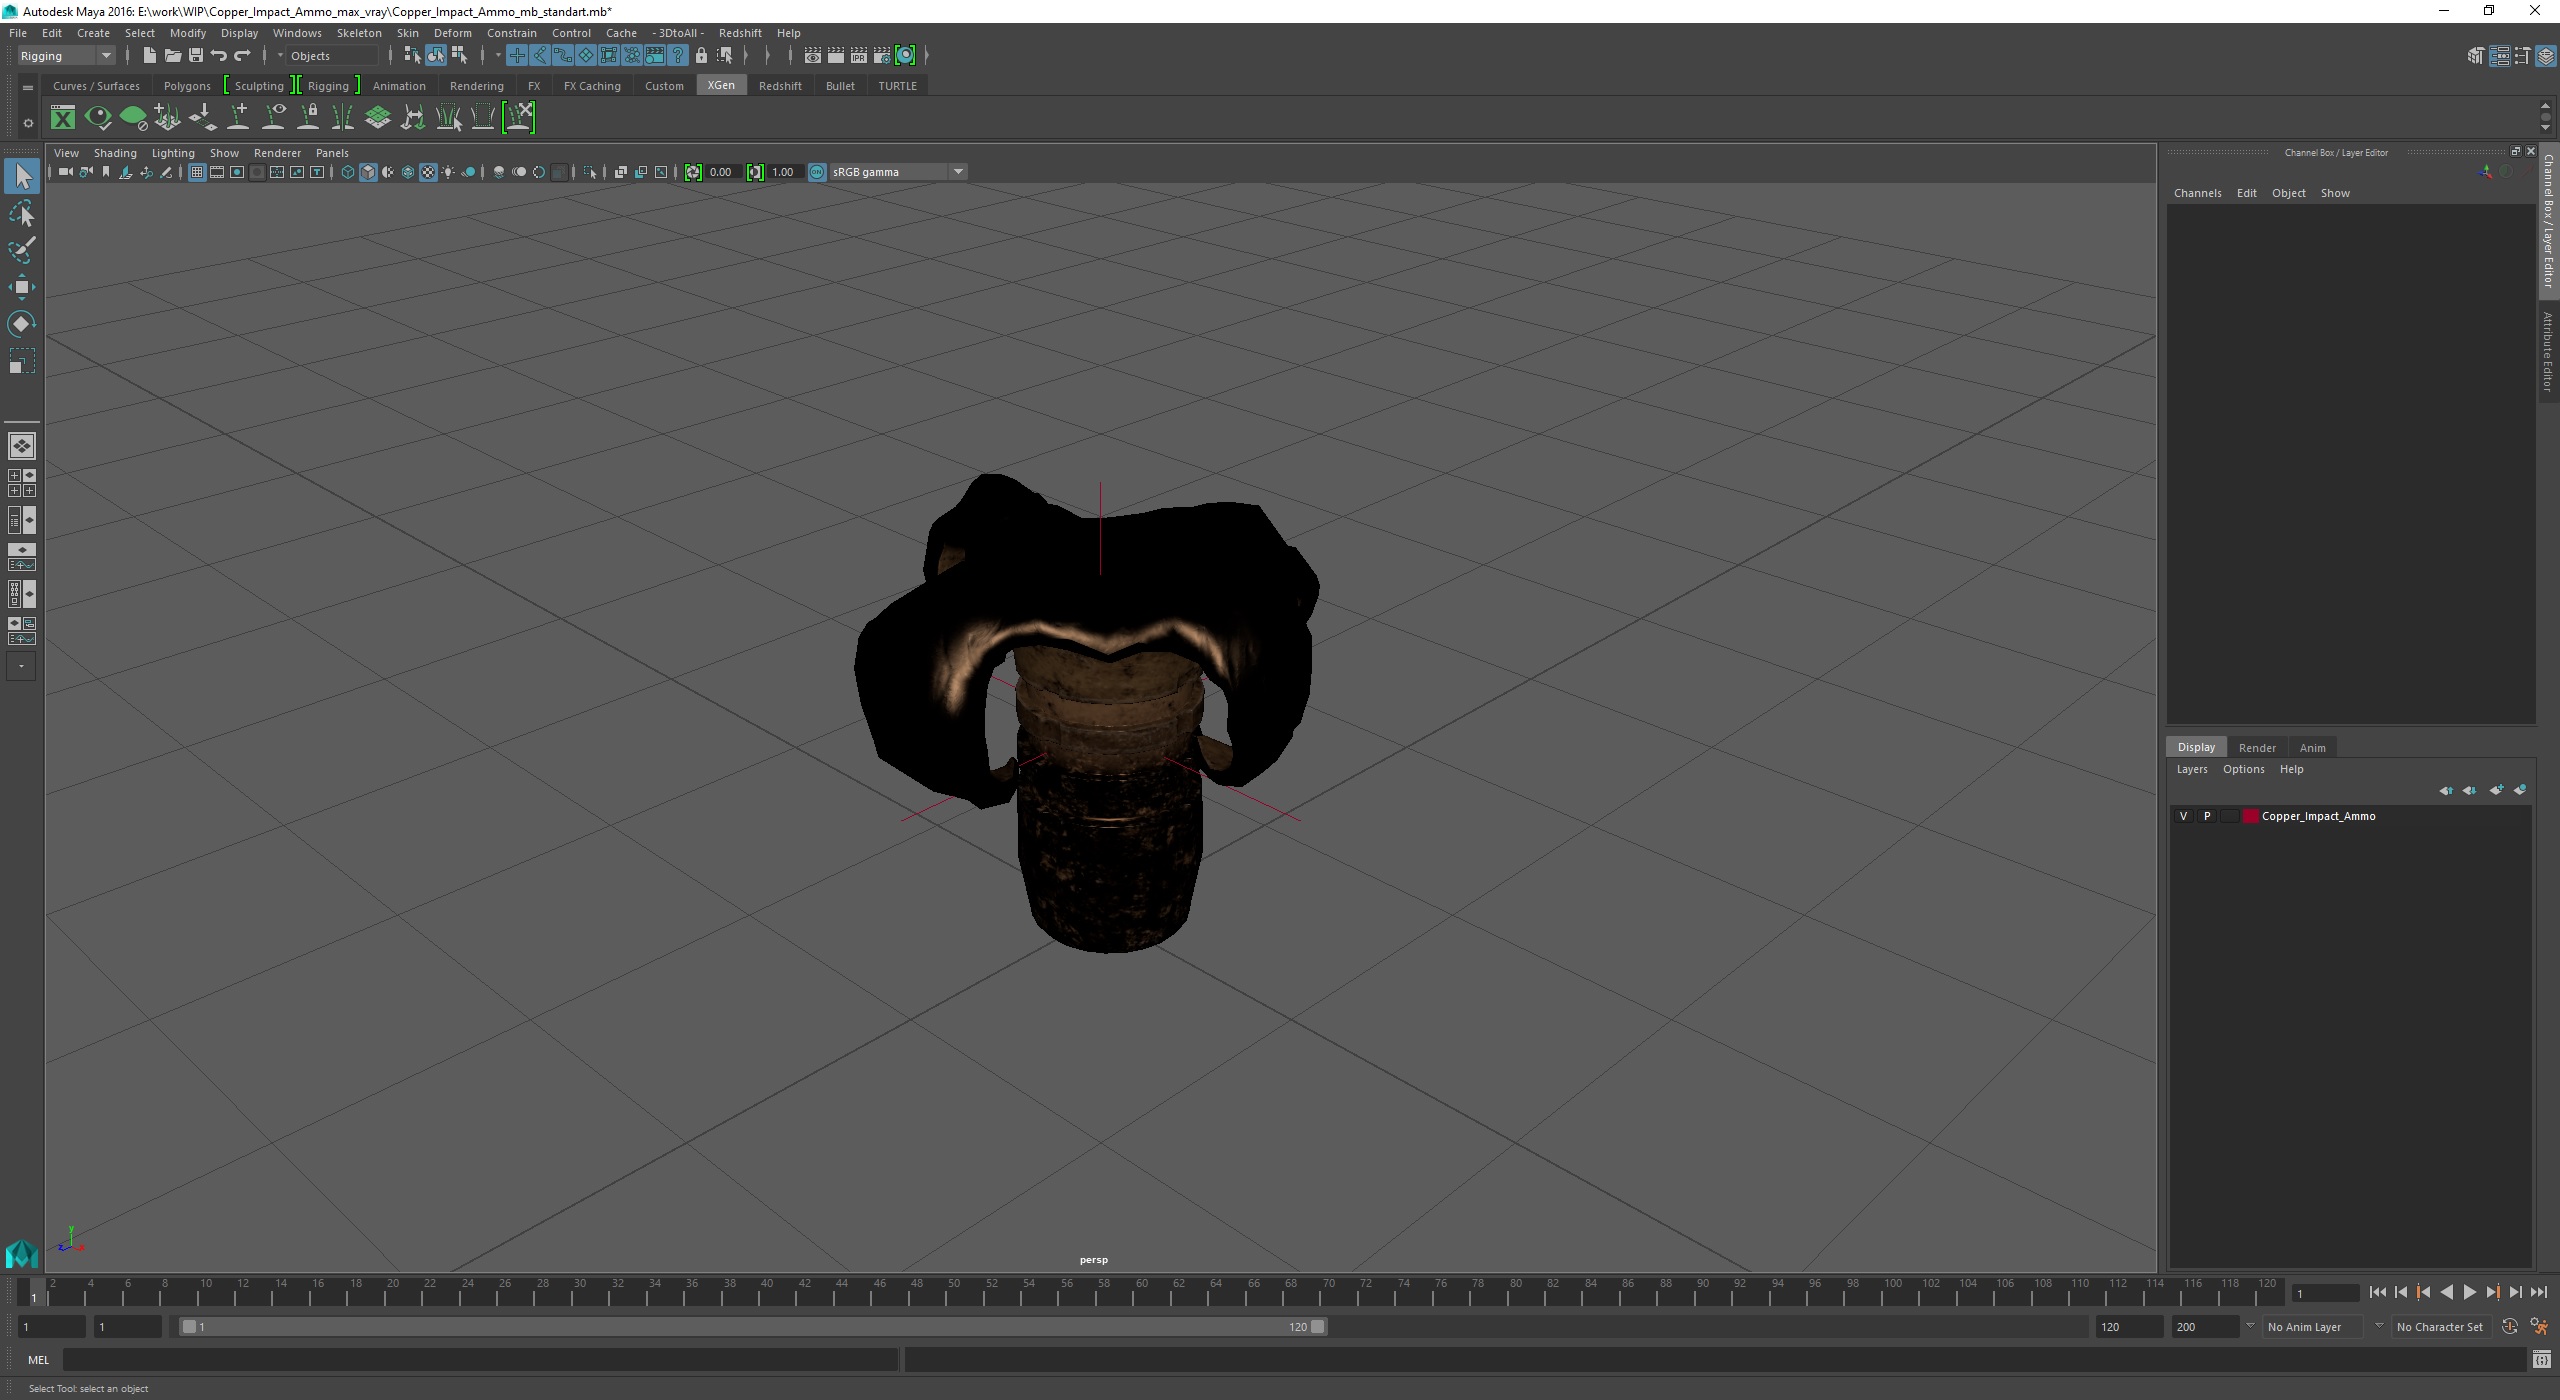
Task: Open the XGen window shelf icon
Action: (63, 118)
